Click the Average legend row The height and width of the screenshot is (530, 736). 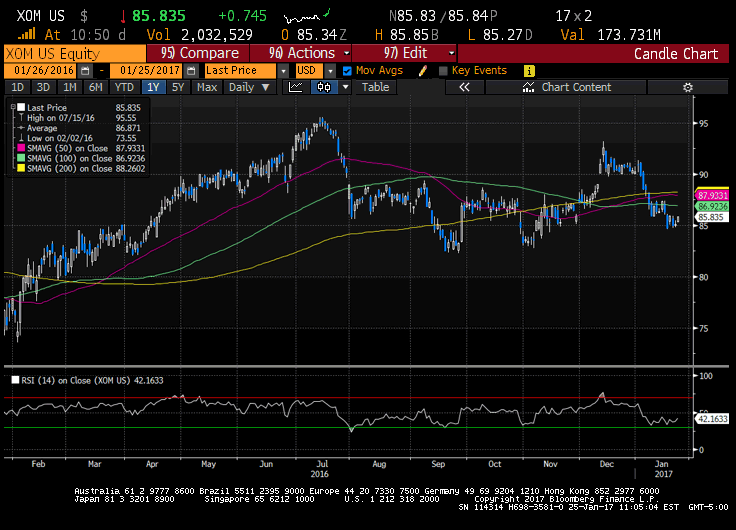coord(79,128)
